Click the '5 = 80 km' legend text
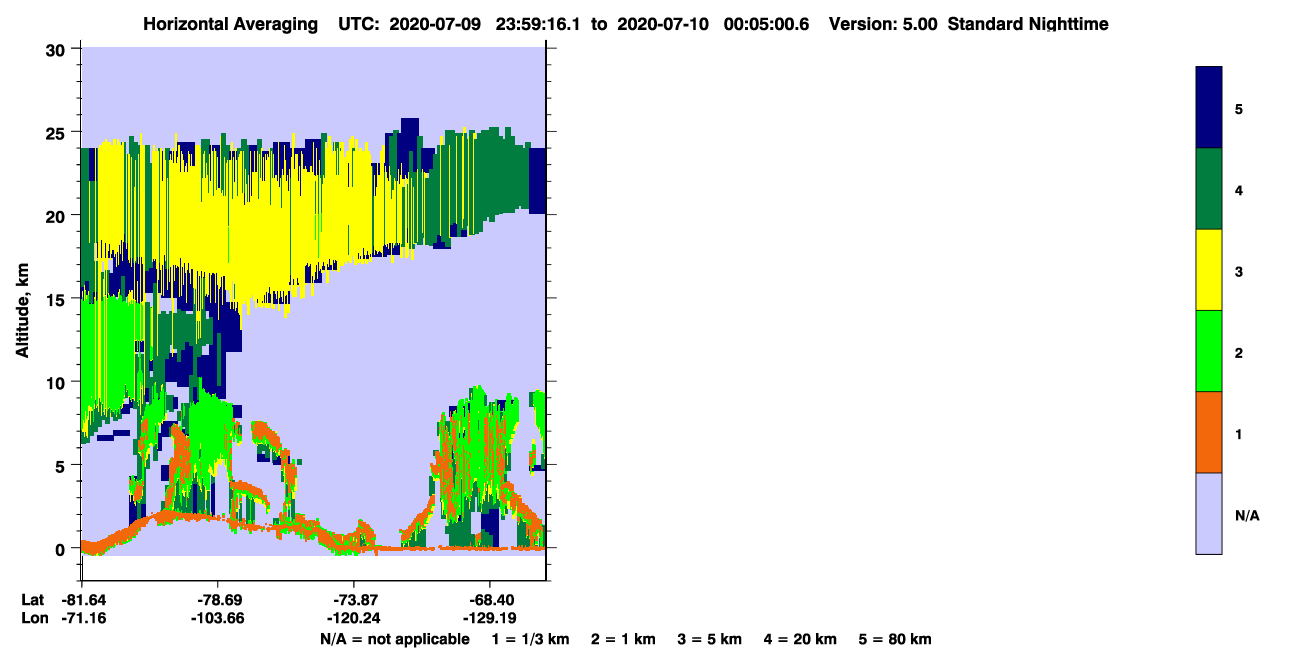 coord(895,639)
